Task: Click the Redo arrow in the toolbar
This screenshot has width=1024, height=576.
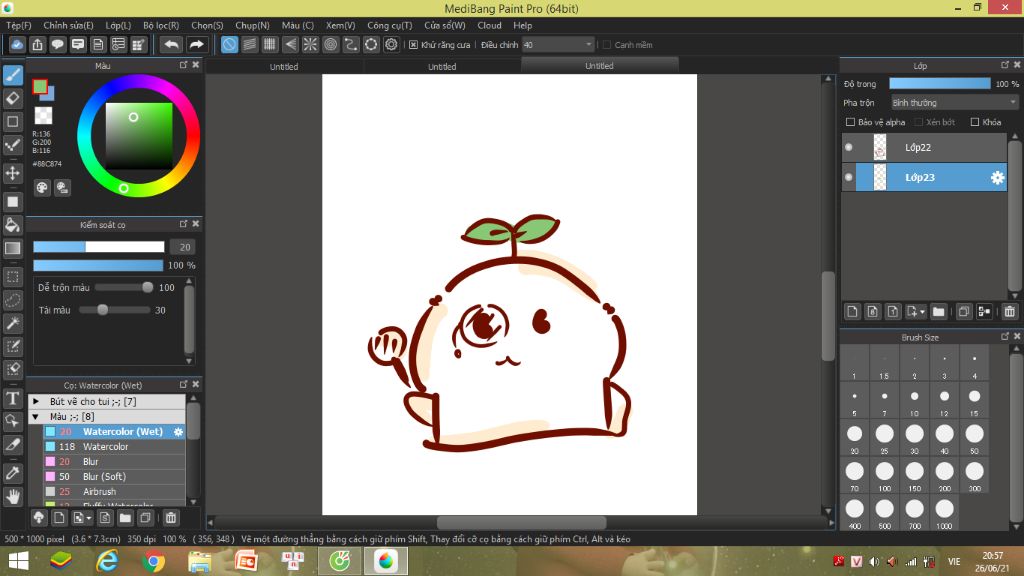Action: pos(196,44)
